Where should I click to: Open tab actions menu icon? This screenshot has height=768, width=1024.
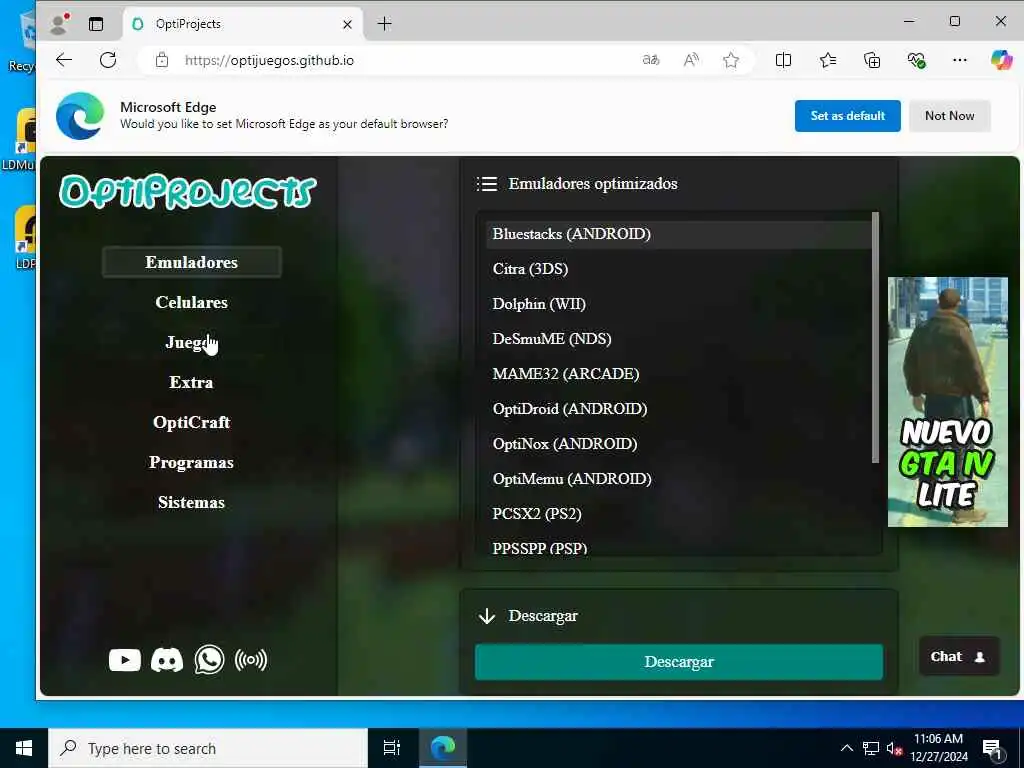pos(96,24)
